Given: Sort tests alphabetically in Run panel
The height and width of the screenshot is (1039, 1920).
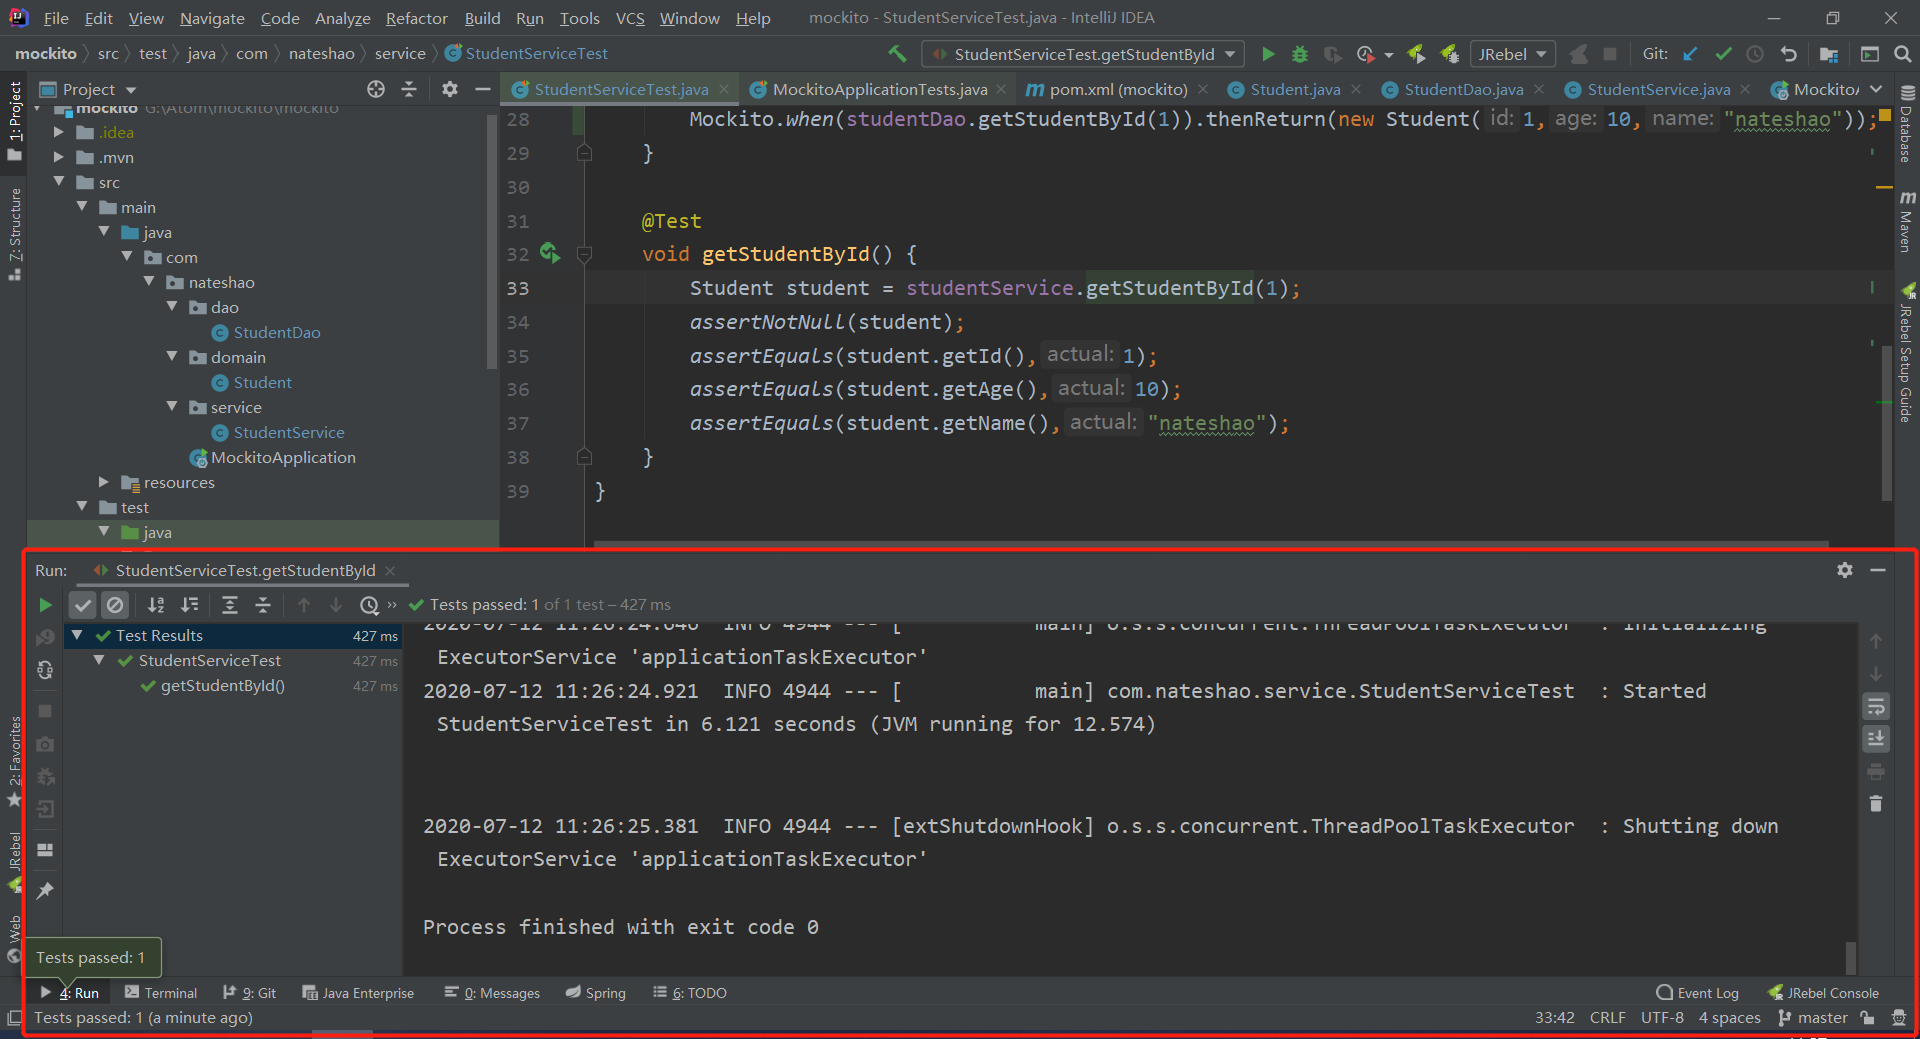Looking at the screenshot, I should point(156,605).
